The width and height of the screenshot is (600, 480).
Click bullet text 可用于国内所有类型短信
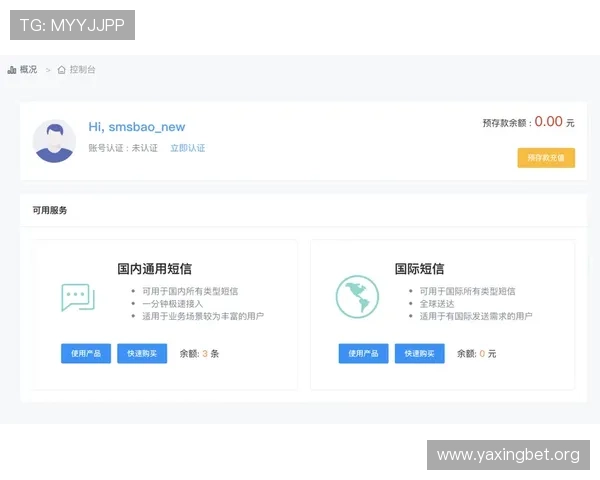pyautogui.click(x=190, y=291)
